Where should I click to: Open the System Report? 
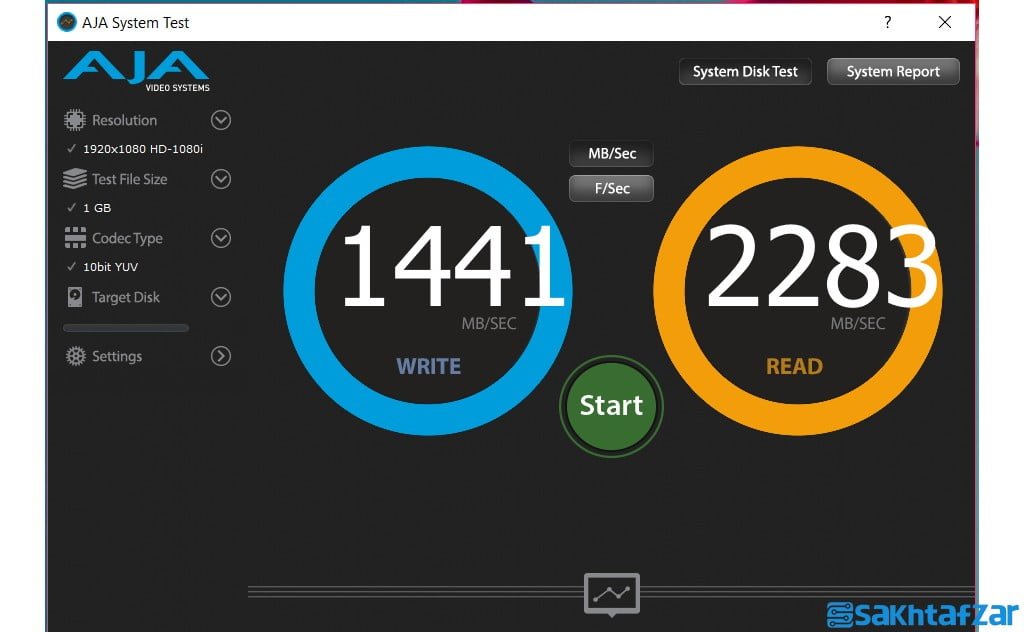click(x=892, y=72)
